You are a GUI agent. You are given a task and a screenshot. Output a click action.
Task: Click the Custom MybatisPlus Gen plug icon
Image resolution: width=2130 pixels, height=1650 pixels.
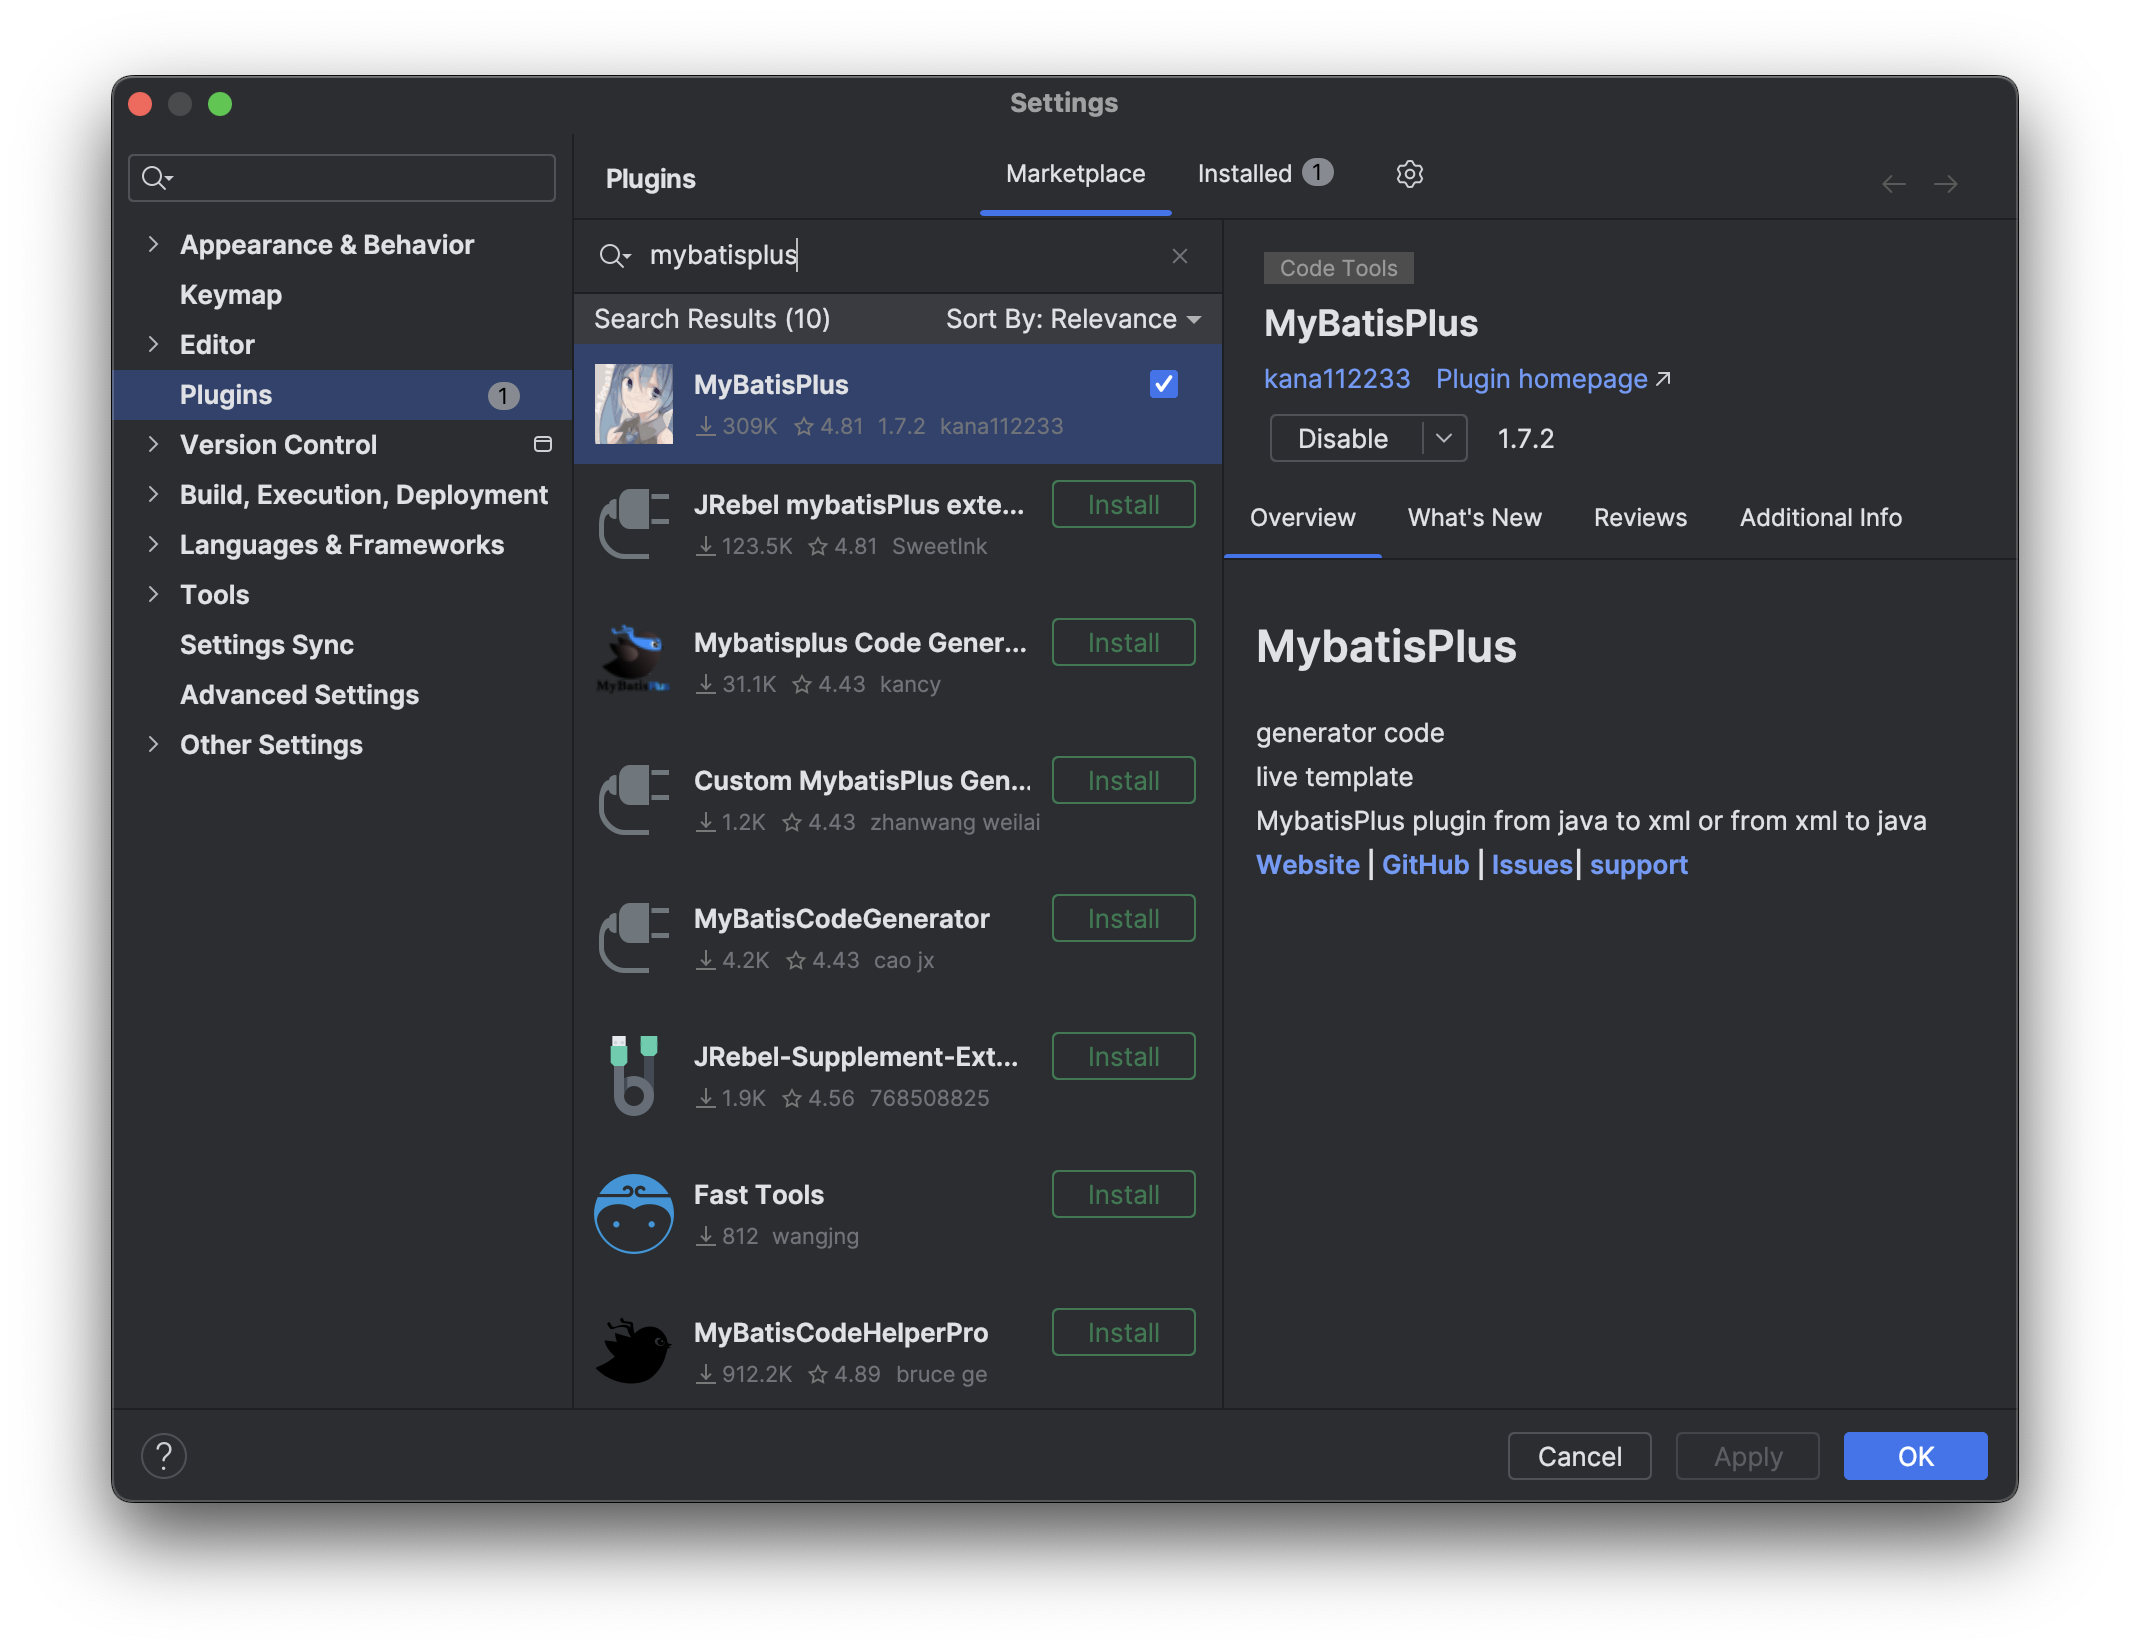click(x=634, y=800)
